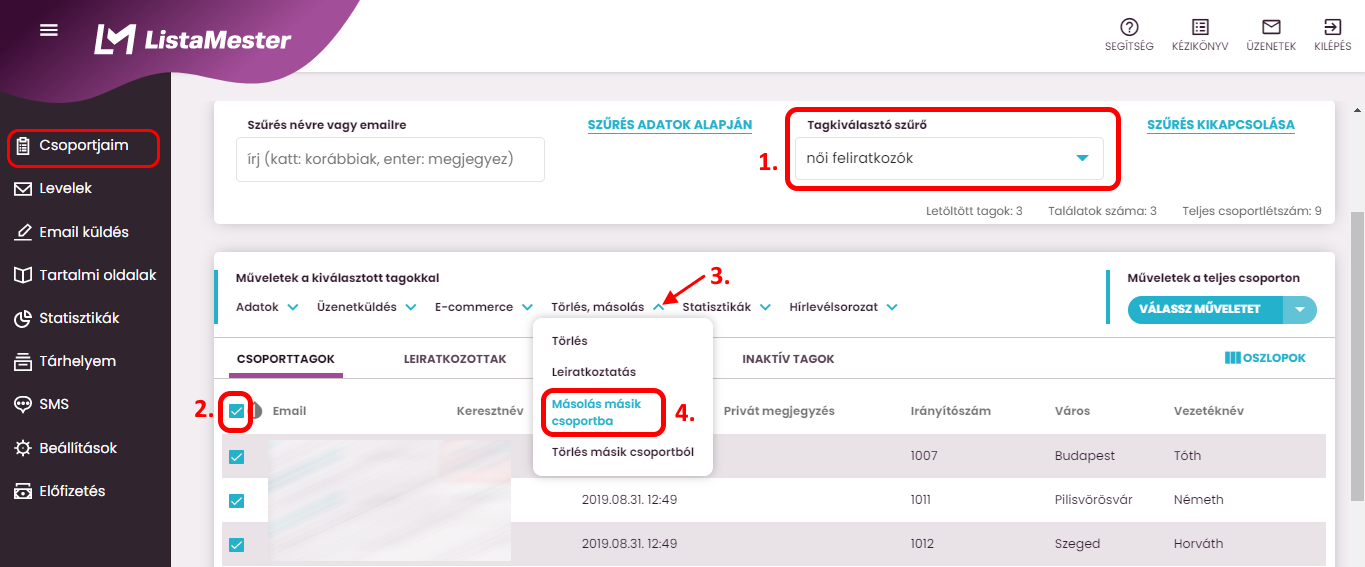Click the Tárhelyem storage icon
This screenshot has width=1365, height=567.
[x=23, y=362]
